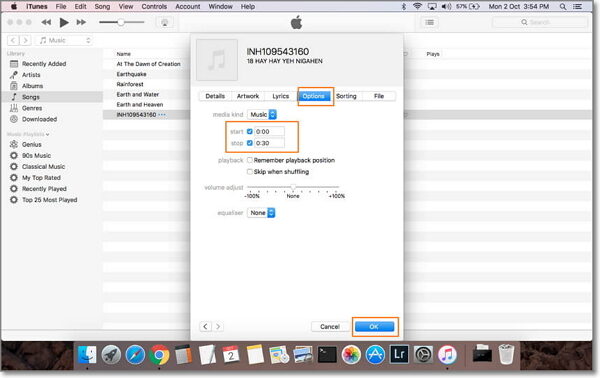
Task: Click the Play button in iTunes toolbar
Action: (x=64, y=23)
